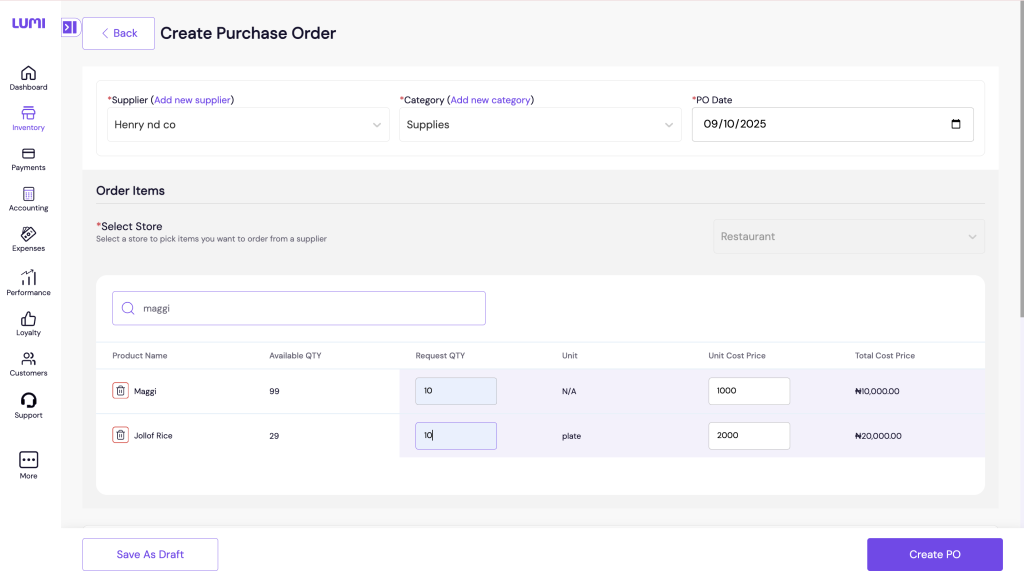Viewport: 1024px width, 581px height.
Task: View Performance analytics
Action: (x=28, y=281)
